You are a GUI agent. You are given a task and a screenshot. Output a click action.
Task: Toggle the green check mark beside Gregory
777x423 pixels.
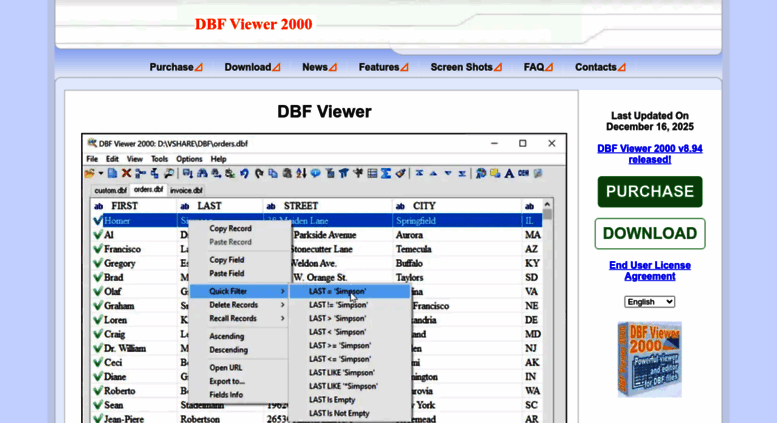tap(98, 263)
